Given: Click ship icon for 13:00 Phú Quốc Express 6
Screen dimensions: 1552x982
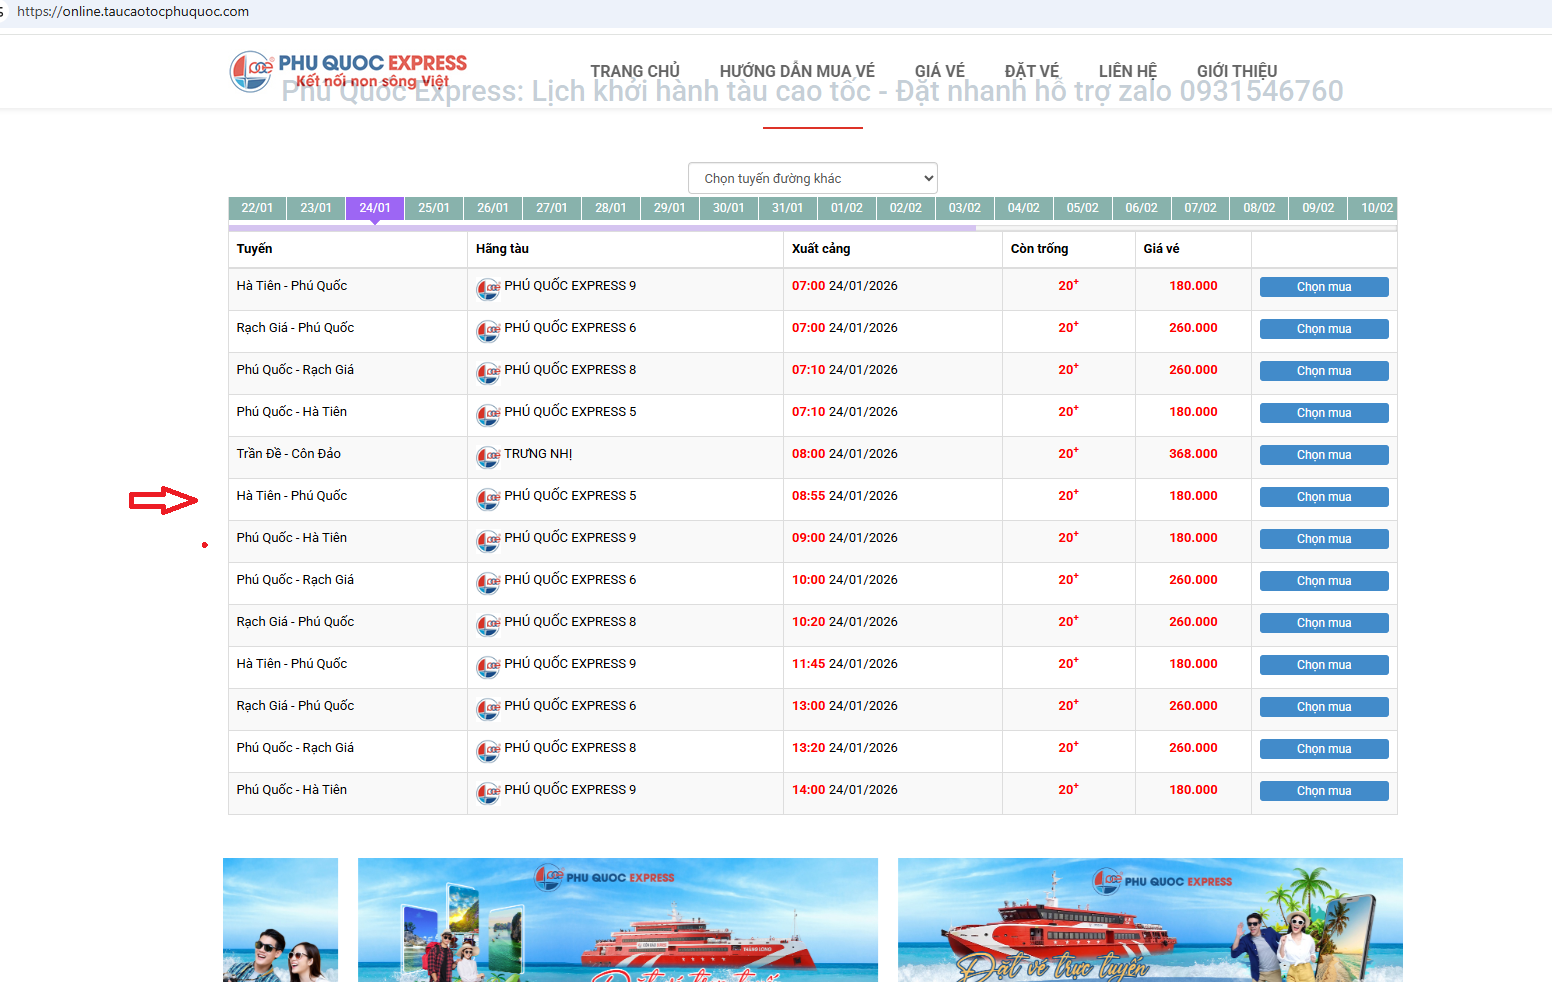Looking at the screenshot, I should coord(488,709).
